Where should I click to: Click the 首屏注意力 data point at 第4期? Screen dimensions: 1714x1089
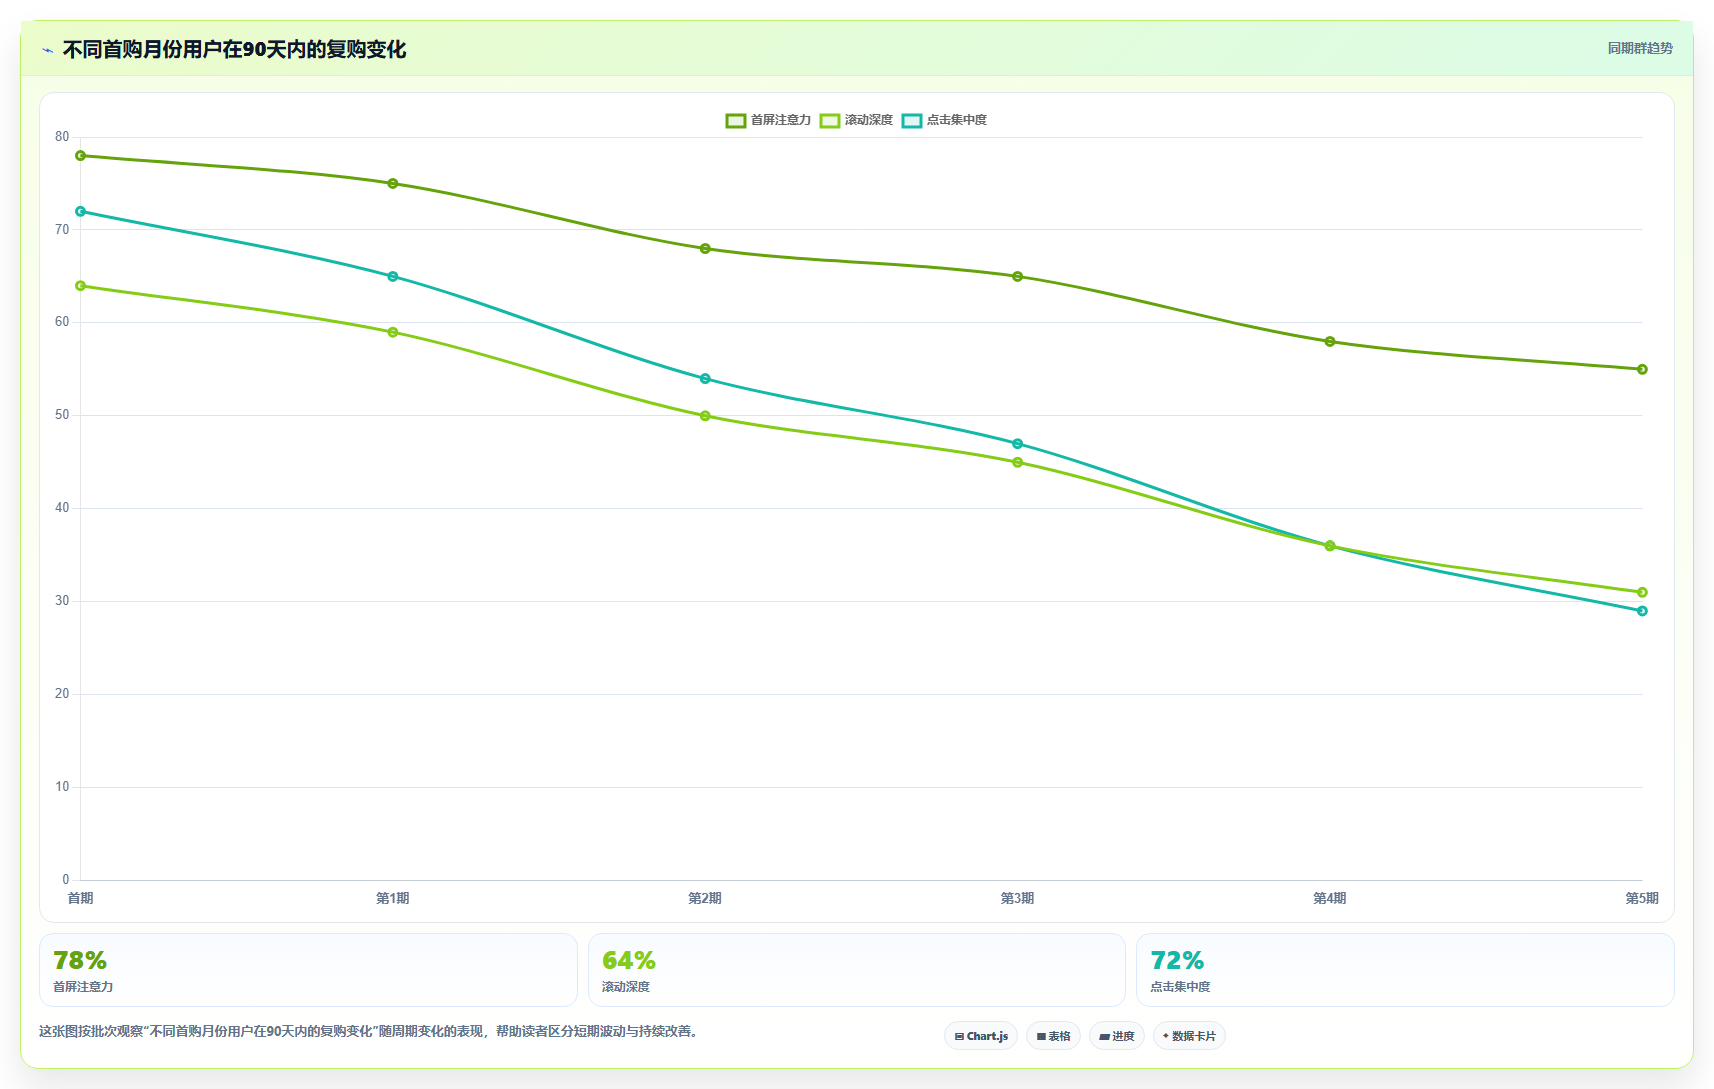[x=1330, y=342]
